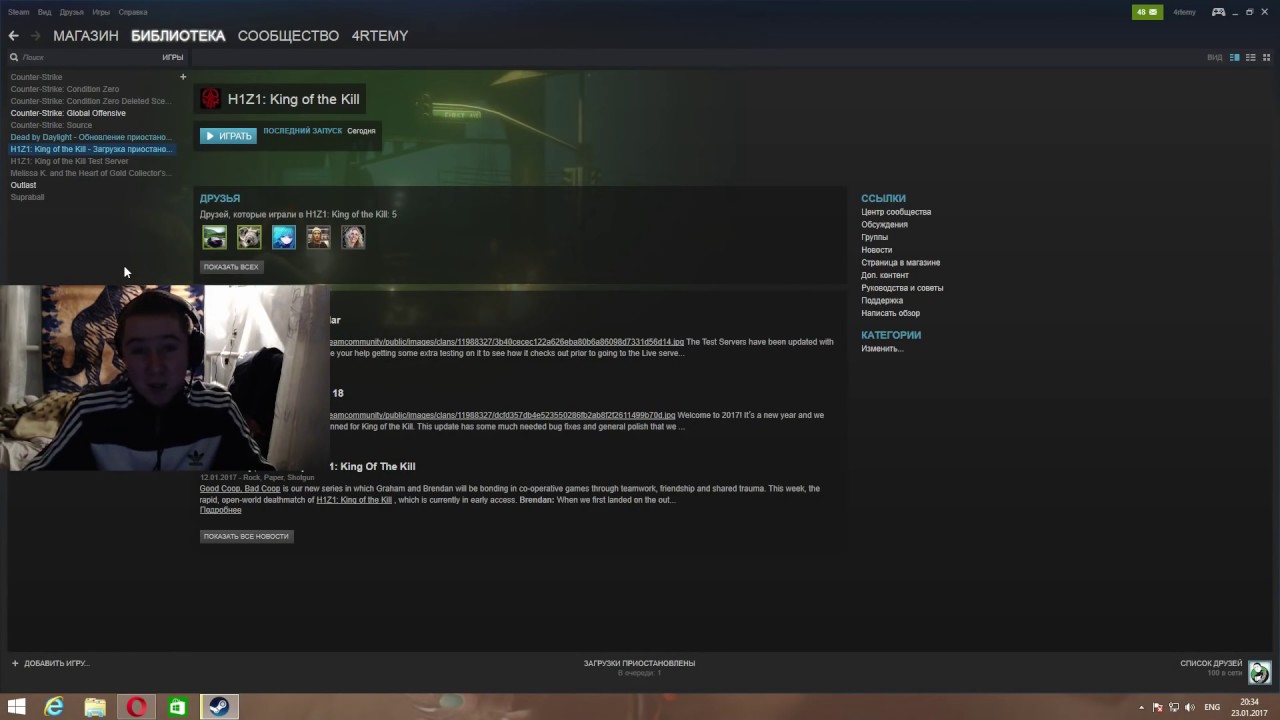
Task: Open Страница в магазине link
Action: pos(900,263)
